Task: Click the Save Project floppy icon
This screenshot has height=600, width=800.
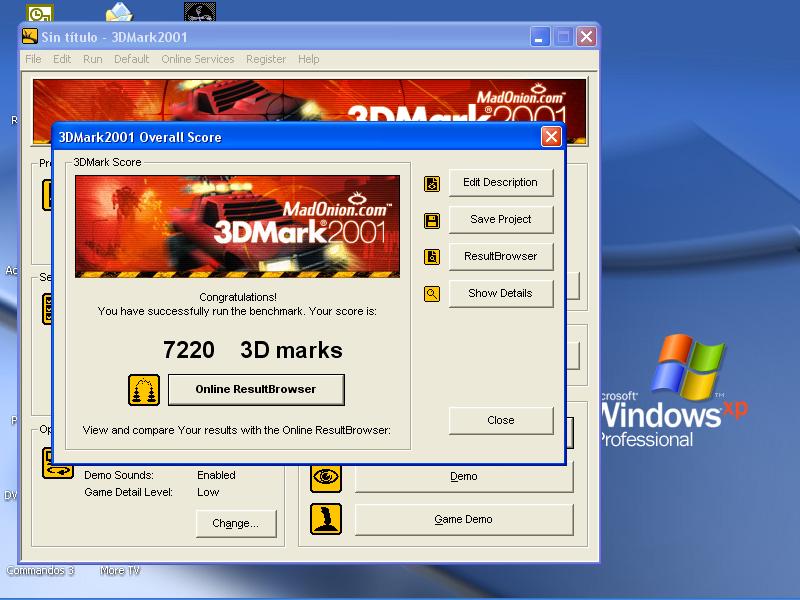Action: [432, 220]
